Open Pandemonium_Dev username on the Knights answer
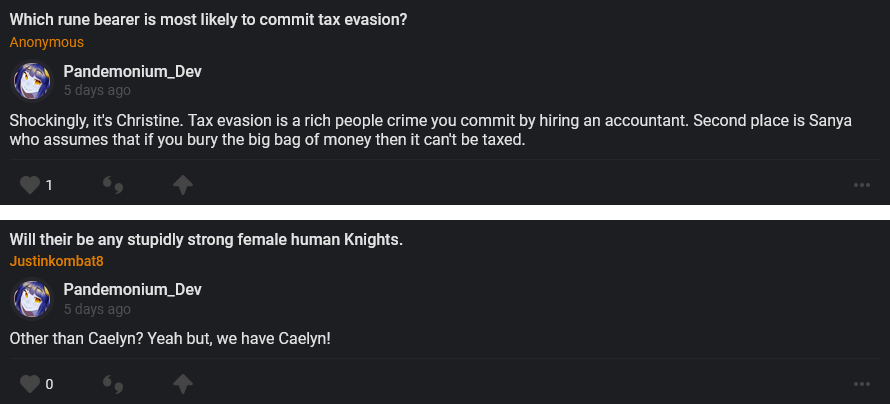 tap(132, 290)
